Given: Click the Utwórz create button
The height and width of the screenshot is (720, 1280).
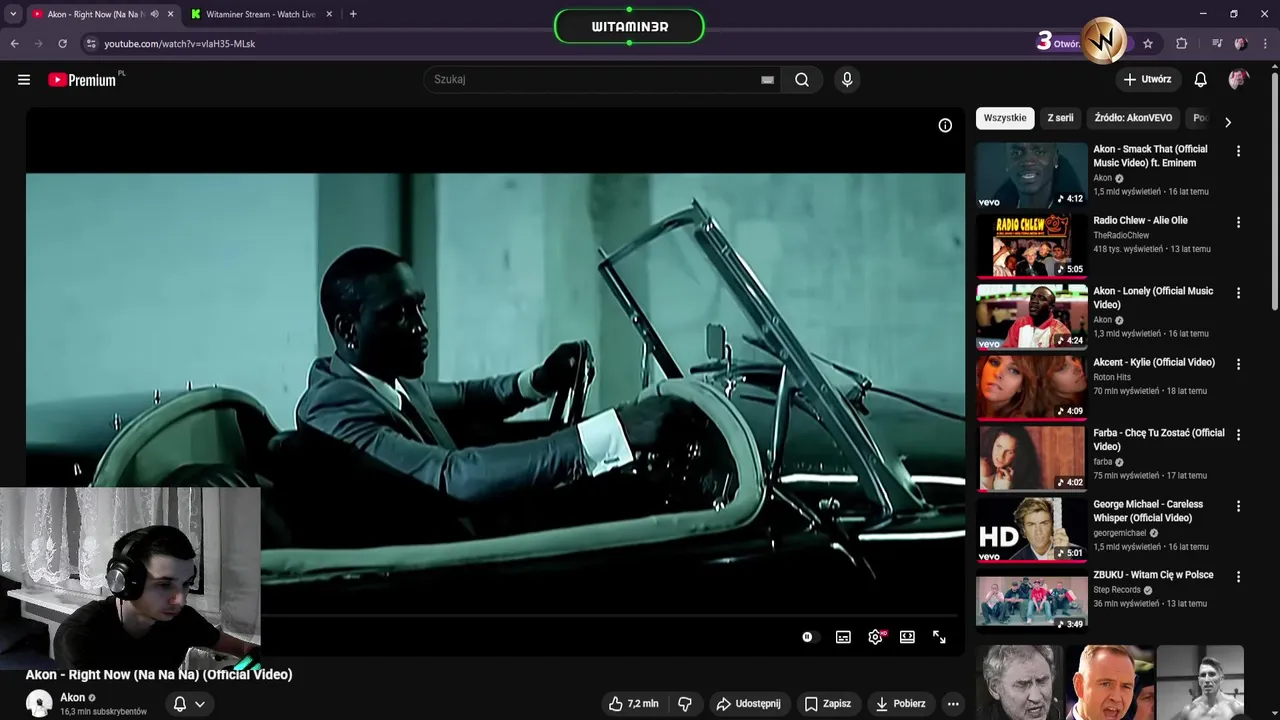Looking at the screenshot, I should pyautogui.click(x=1147, y=80).
